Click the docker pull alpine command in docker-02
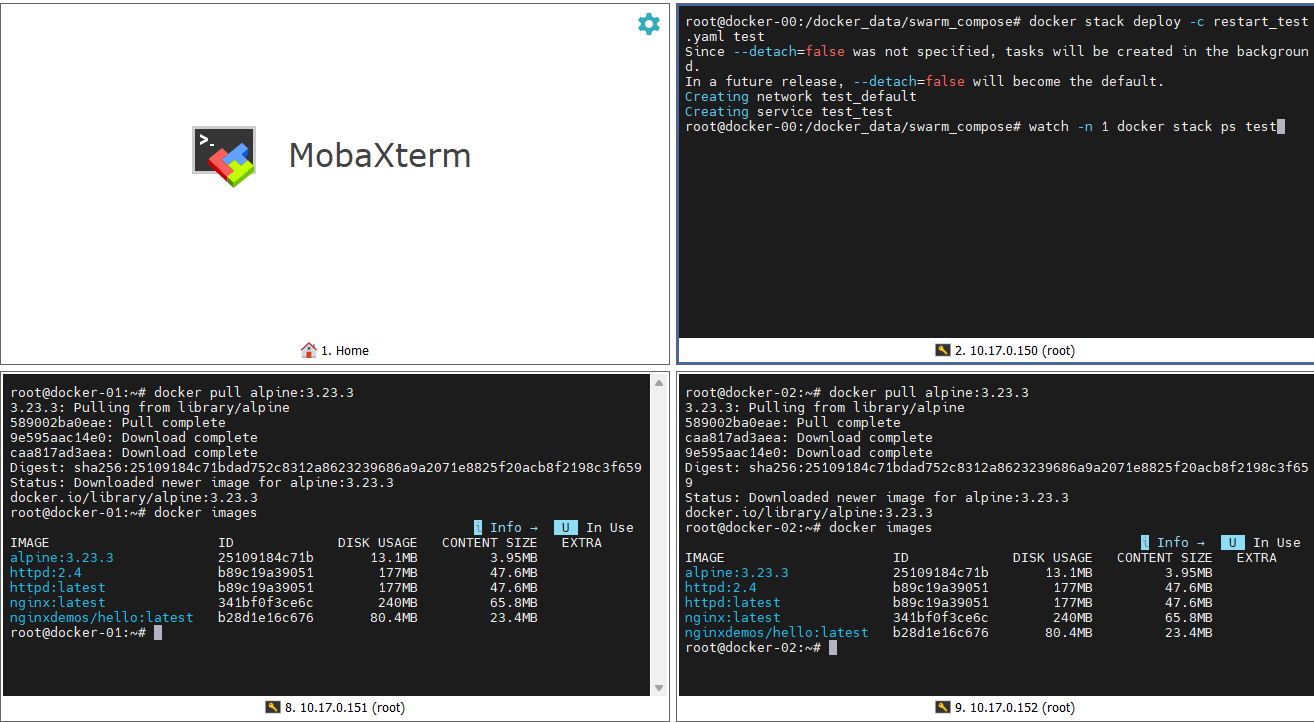 [x=929, y=393]
